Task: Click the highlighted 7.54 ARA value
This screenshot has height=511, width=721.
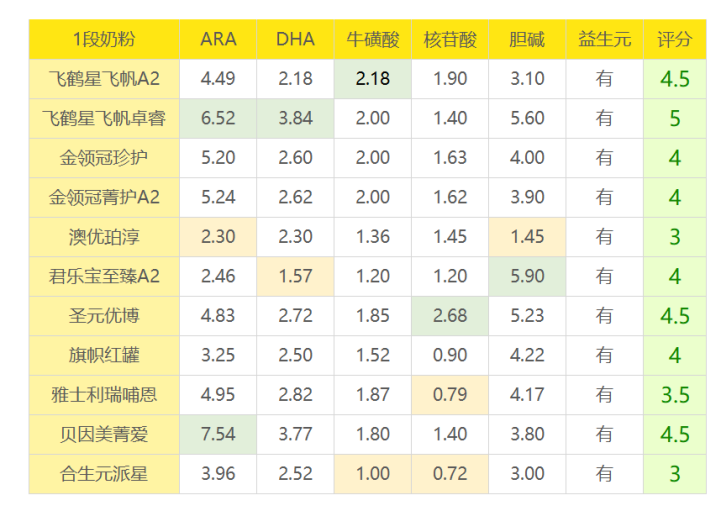Action: click(x=218, y=434)
